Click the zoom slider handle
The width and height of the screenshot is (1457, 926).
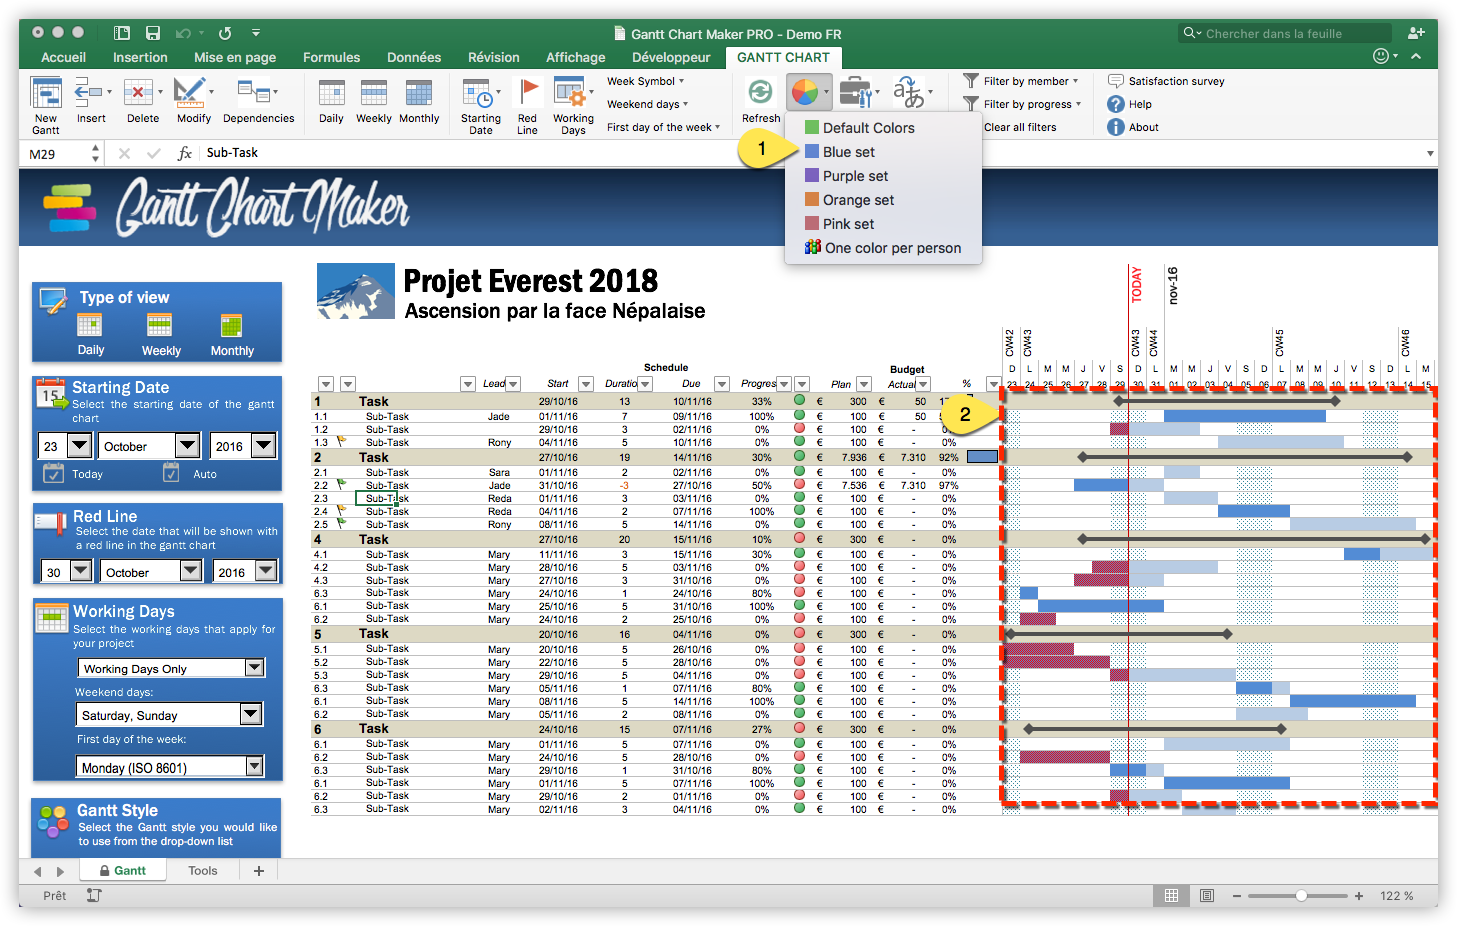[x=1301, y=896]
